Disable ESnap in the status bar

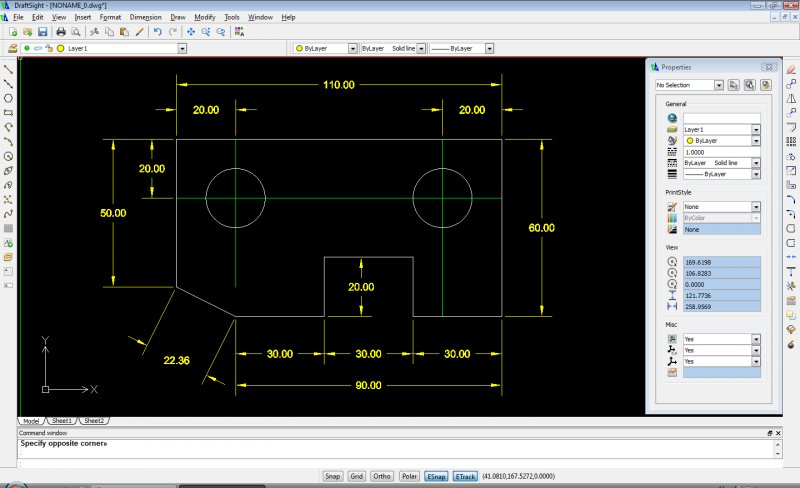pos(436,476)
